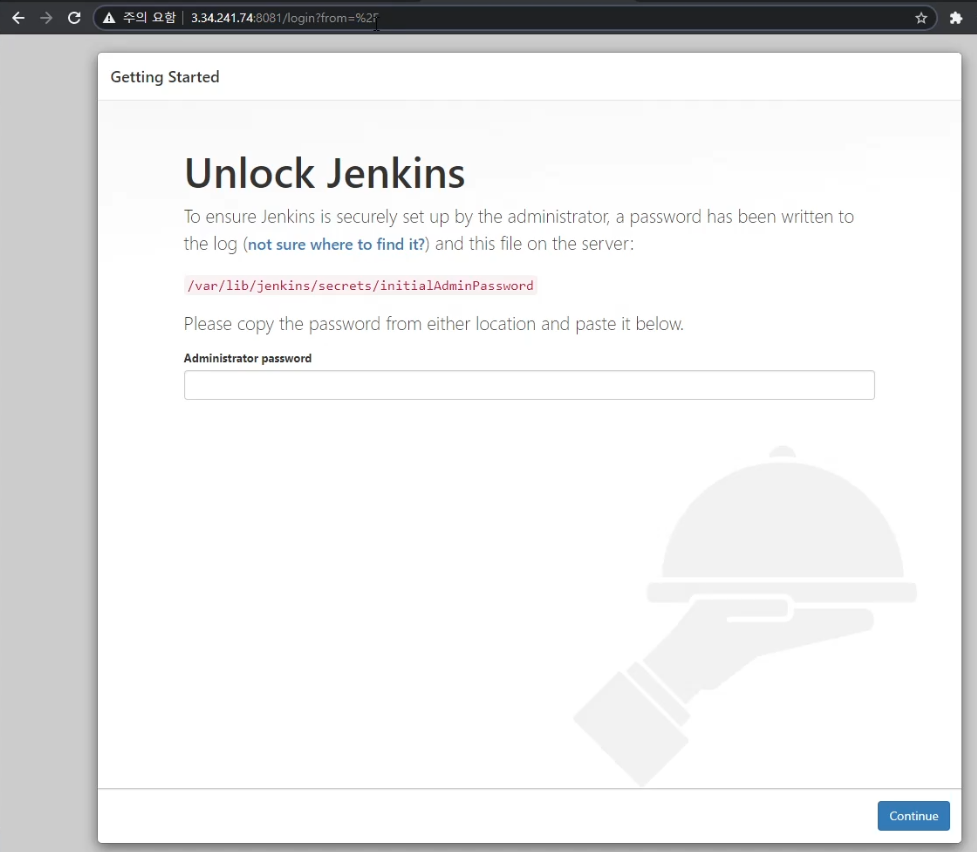This screenshot has height=852, width=977.
Task: Click the initialAdminPassword file path text
Action: [x=360, y=286]
